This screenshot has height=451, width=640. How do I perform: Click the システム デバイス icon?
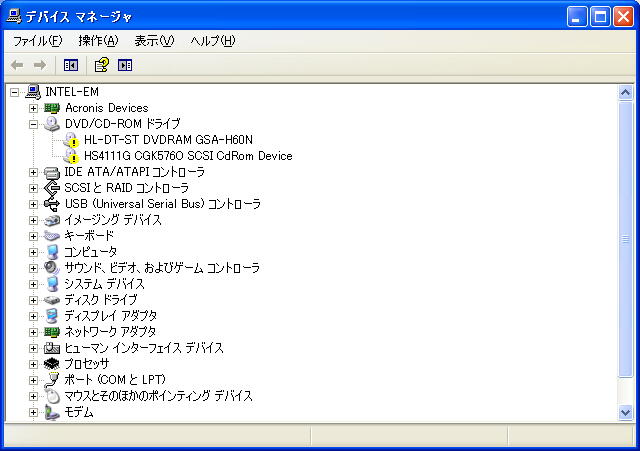tap(52, 284)
